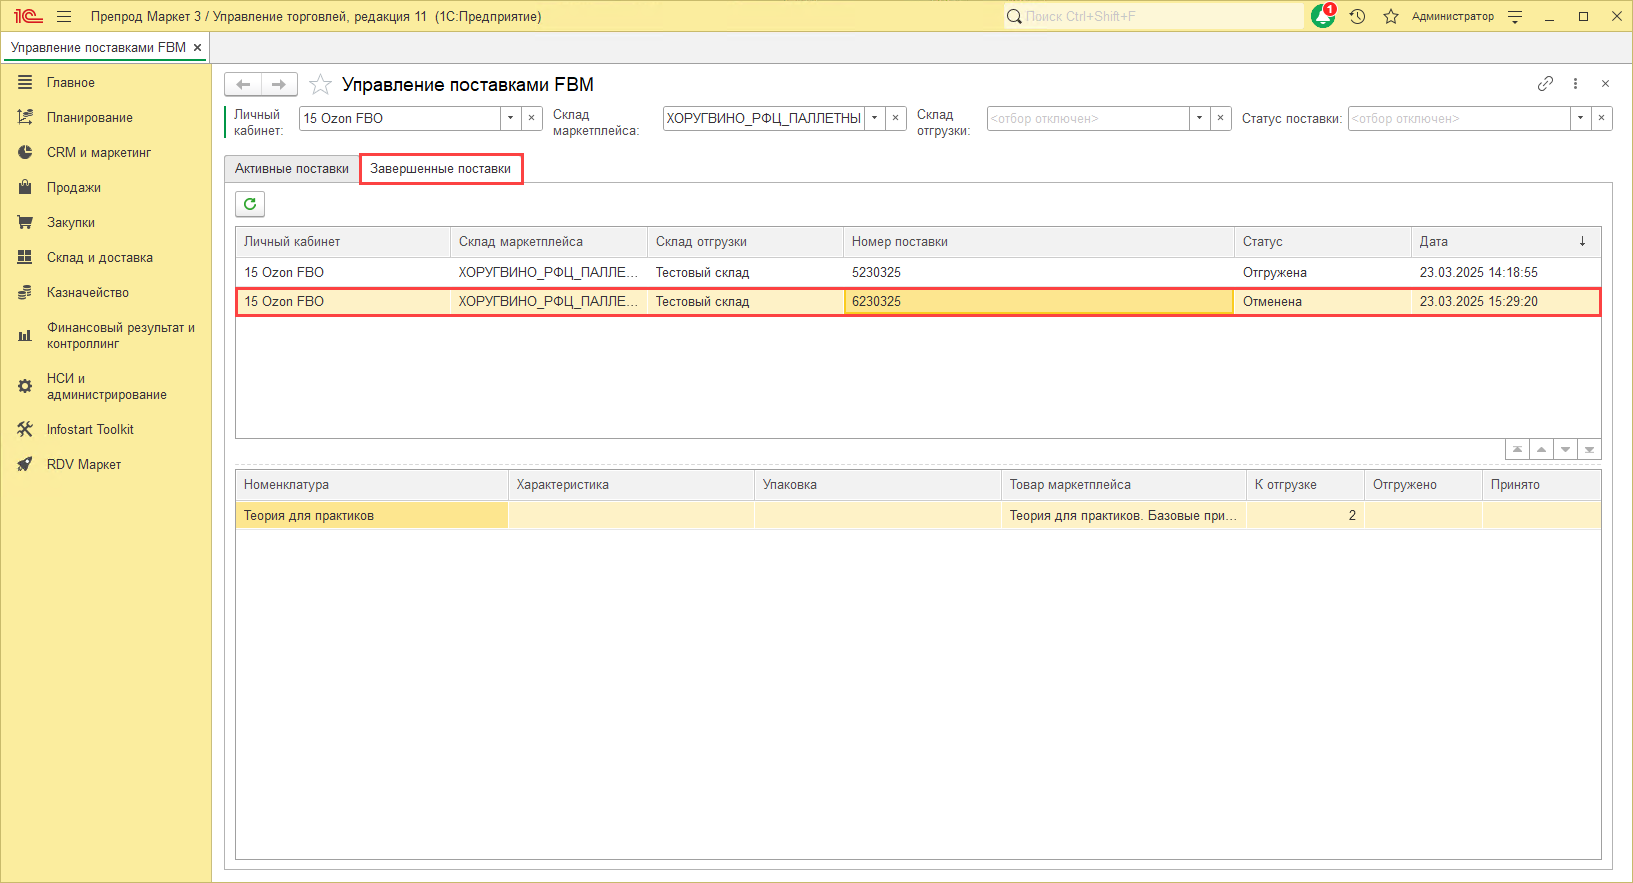This screenshot has width=1633, height=883.
Task: Open the history clock icon
Action: point(1357,16)
